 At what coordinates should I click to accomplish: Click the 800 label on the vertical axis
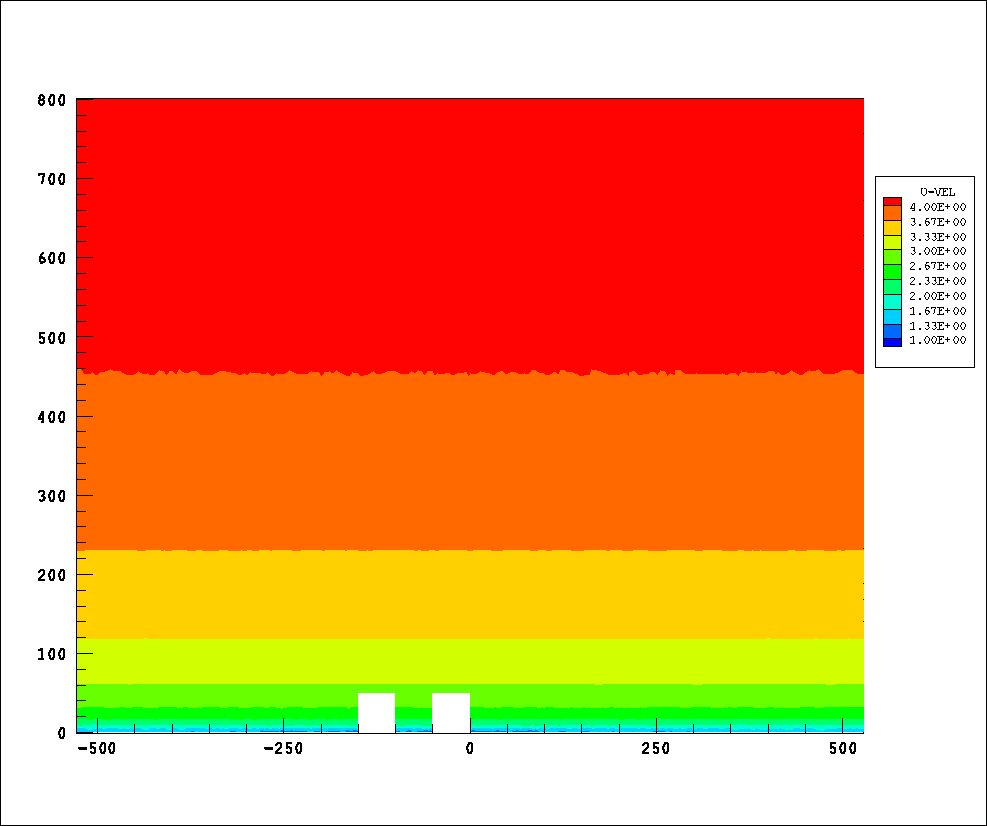pyautogui.click(x=52, y=100)
